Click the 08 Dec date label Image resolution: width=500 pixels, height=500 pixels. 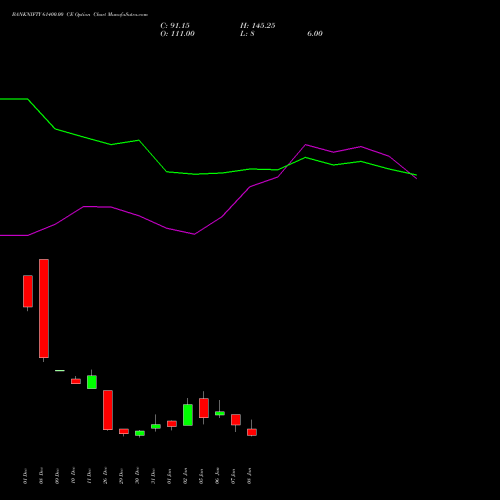(x=41, y=476)
